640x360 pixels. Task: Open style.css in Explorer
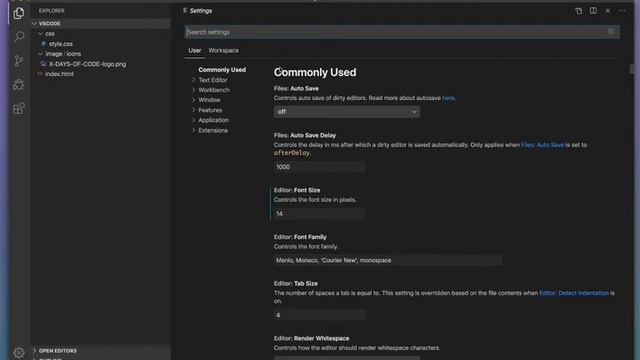click(61, 44)
